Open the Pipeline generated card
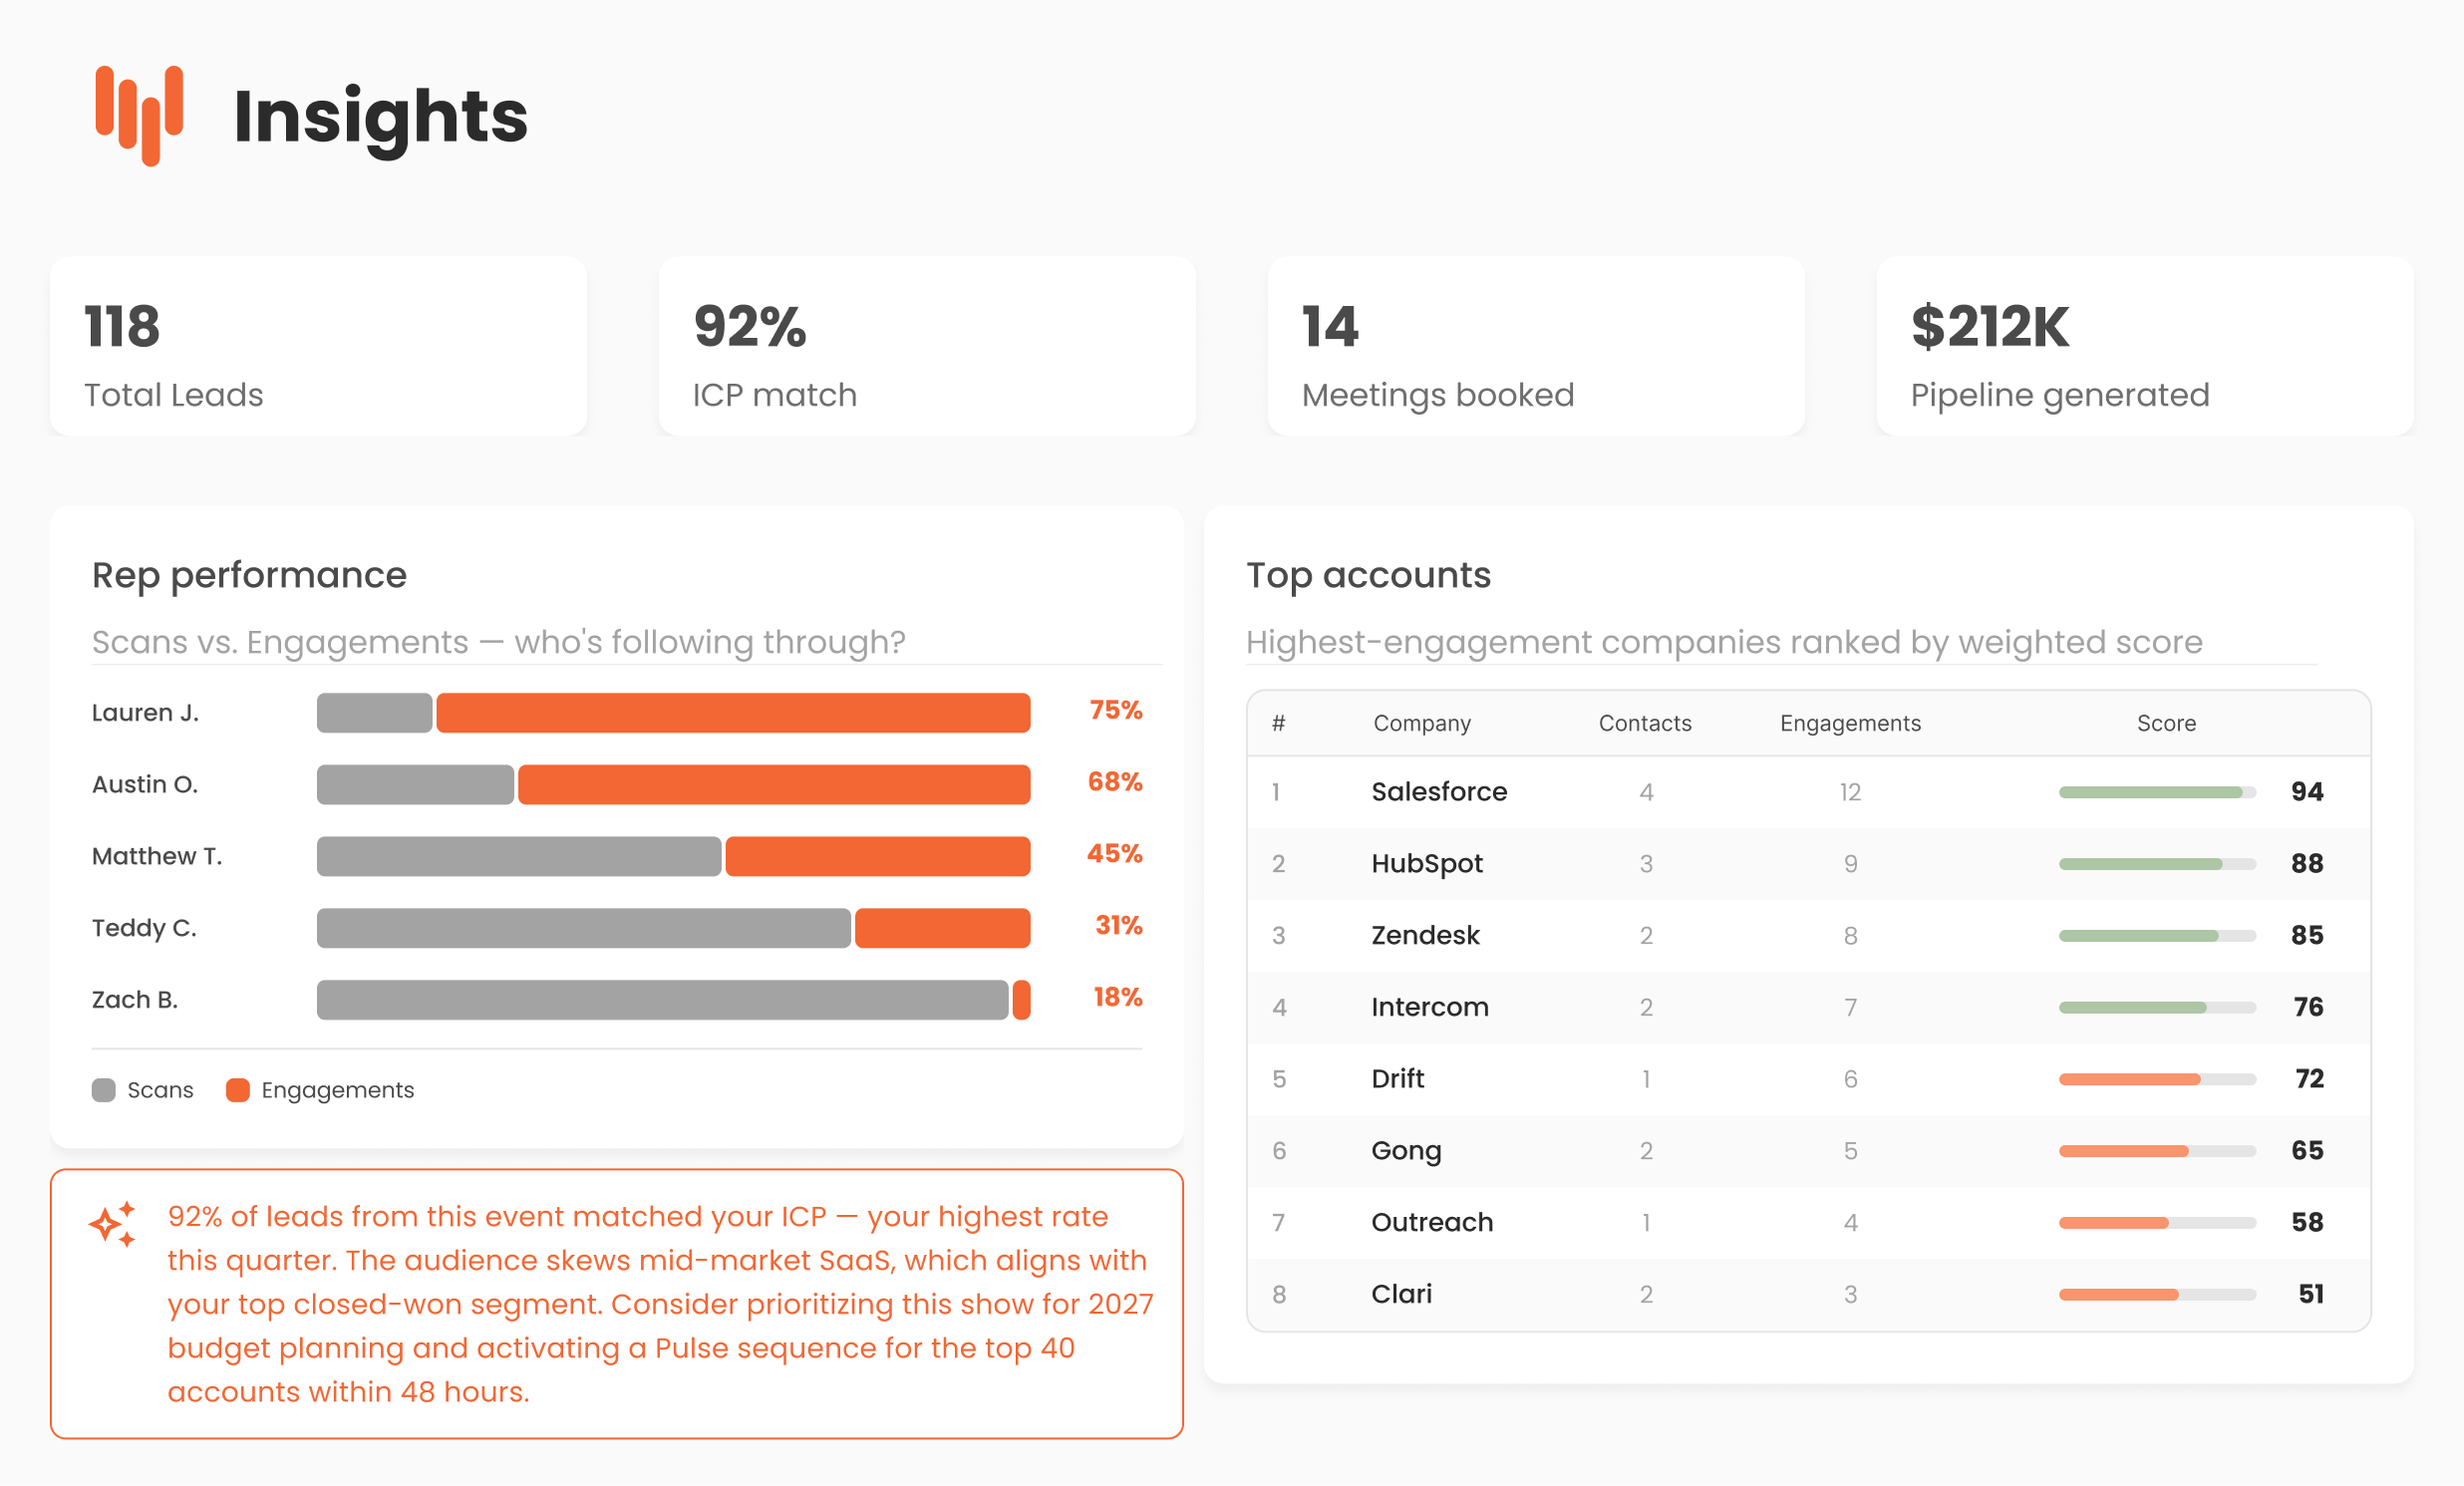Image resolution: width=2464 pixels, height=1486 pixels. tap(2145, 346)
